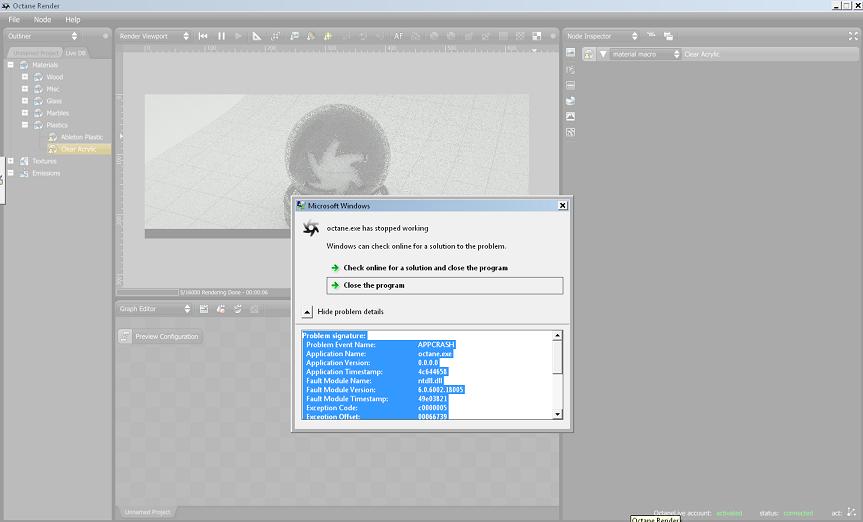863x522 pixels.
Task: Select the triangle ruler viewport tool
Action: point(256,36)
